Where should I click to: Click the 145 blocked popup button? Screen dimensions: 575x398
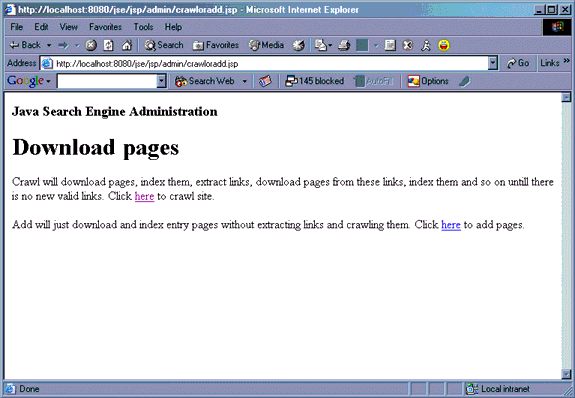click(315, 81)
